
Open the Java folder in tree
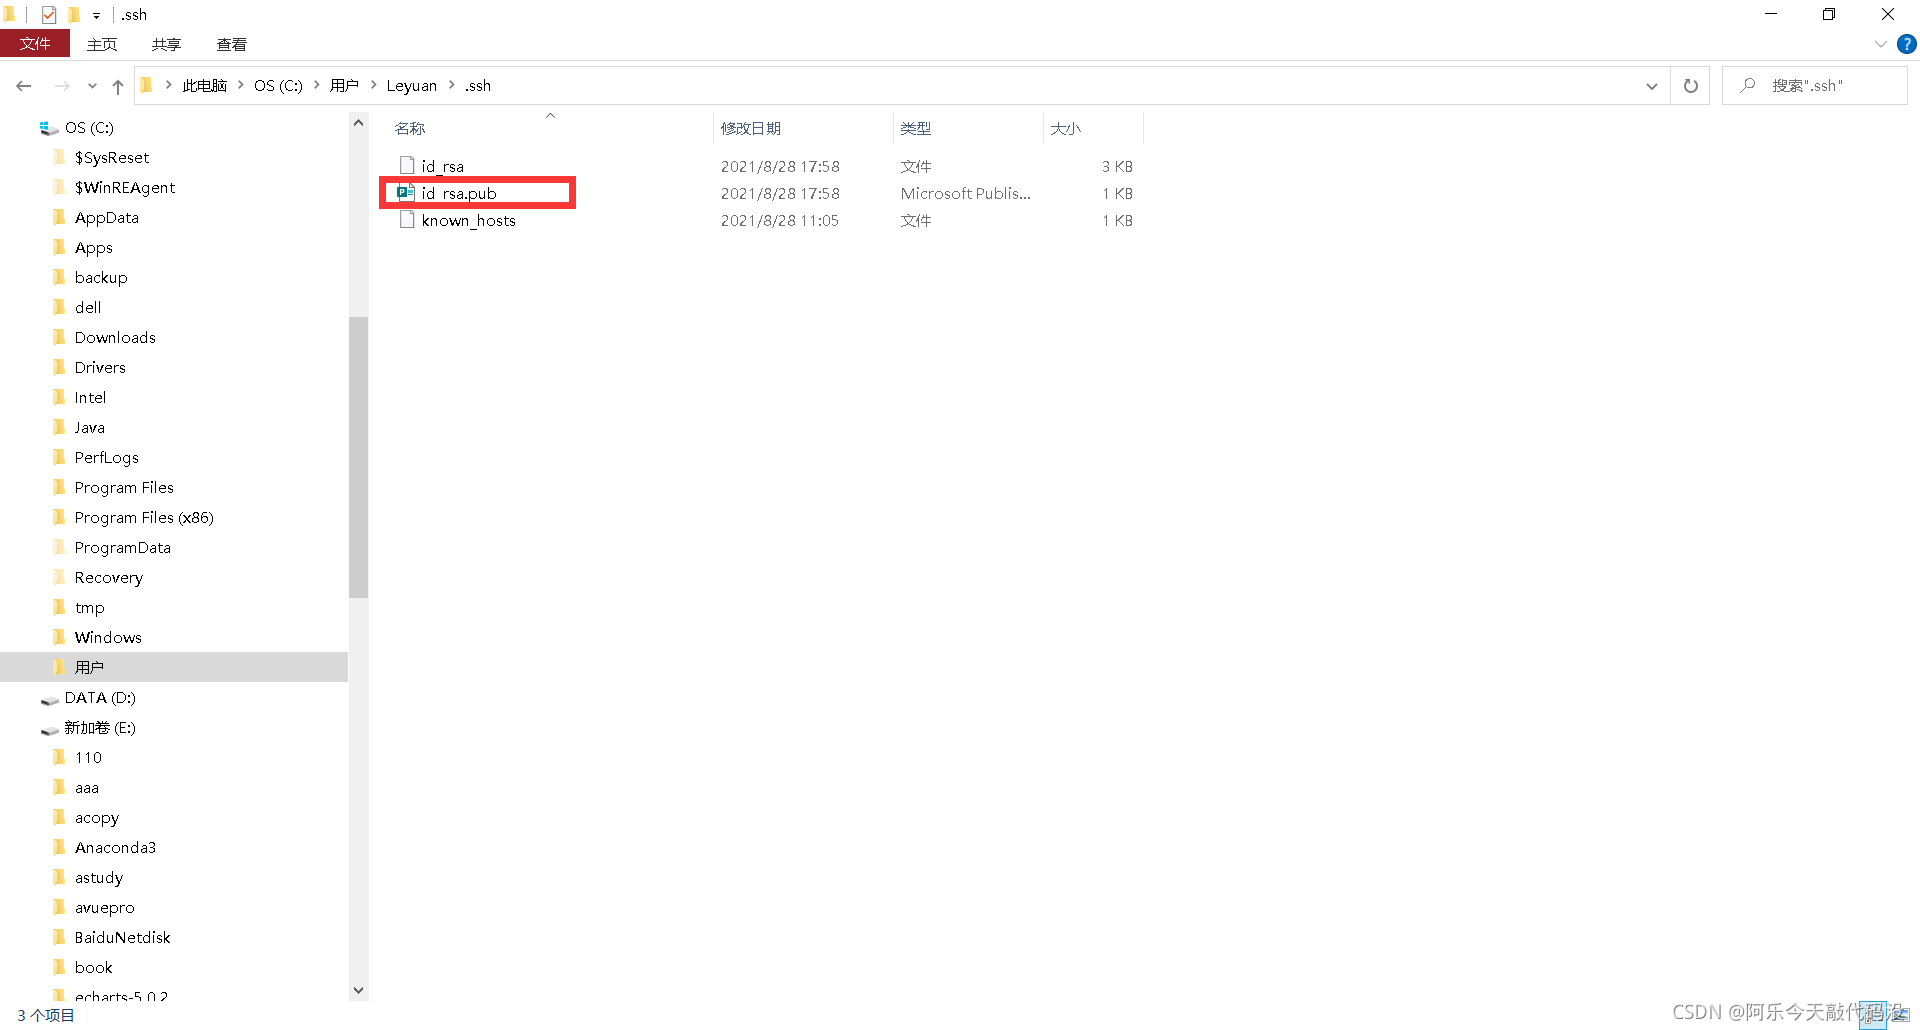click(89, 428)
